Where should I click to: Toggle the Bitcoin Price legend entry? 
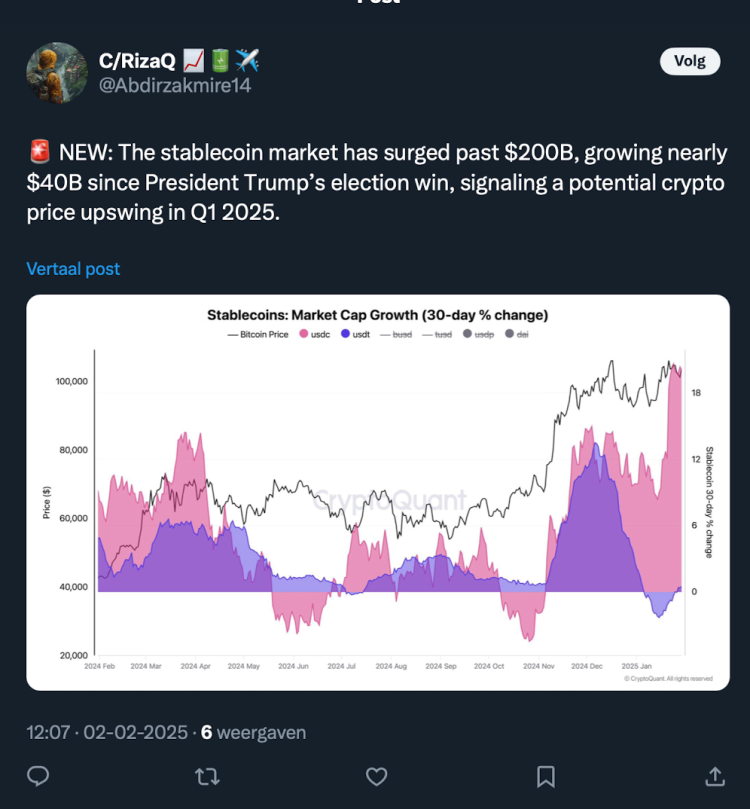(x=260, y=335)
